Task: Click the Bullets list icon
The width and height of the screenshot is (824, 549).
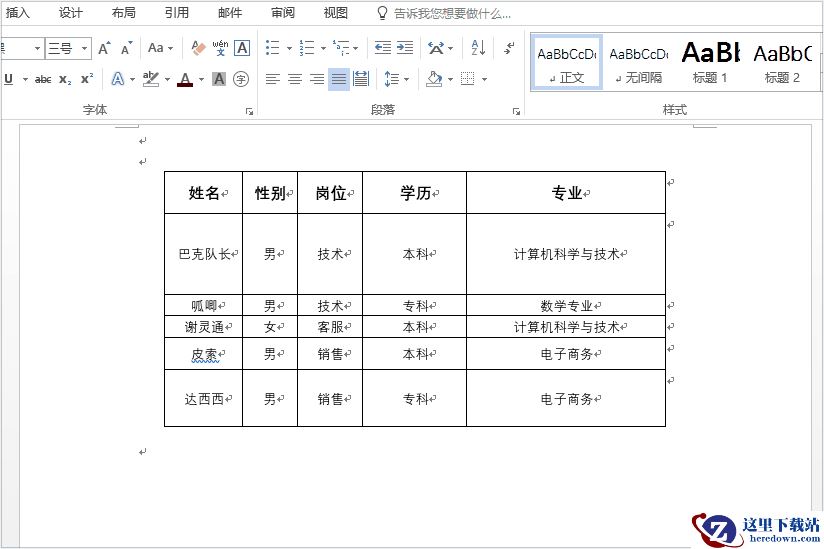Action: (x=272, y=48)
